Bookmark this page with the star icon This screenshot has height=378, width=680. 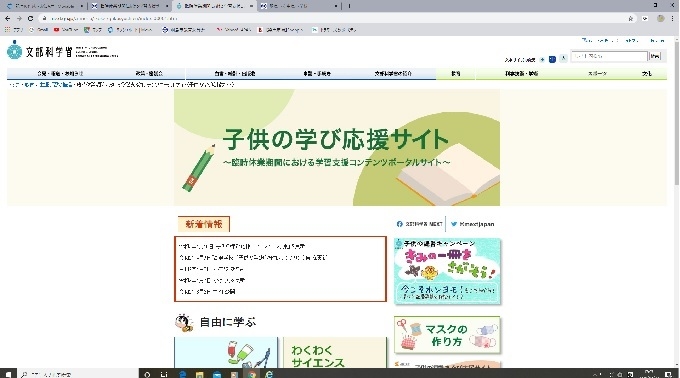(x=631, y=19)
